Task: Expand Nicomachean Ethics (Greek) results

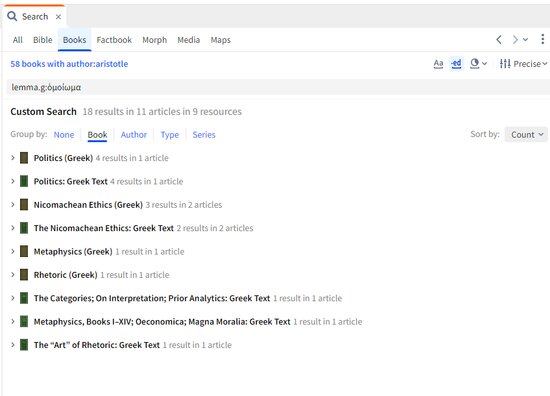Action: (13, 204)
